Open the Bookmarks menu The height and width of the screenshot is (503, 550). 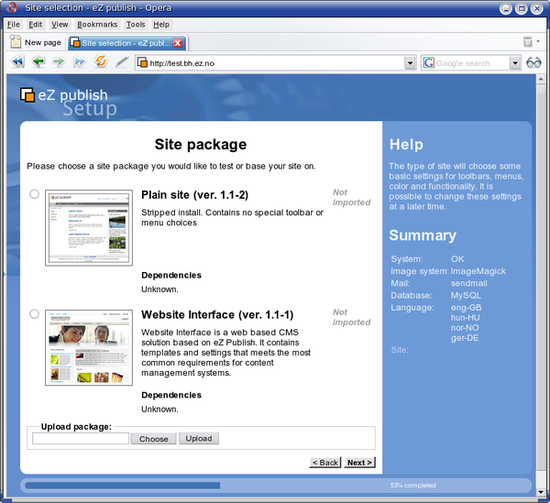pyautogui.click(x=97, y=25)
